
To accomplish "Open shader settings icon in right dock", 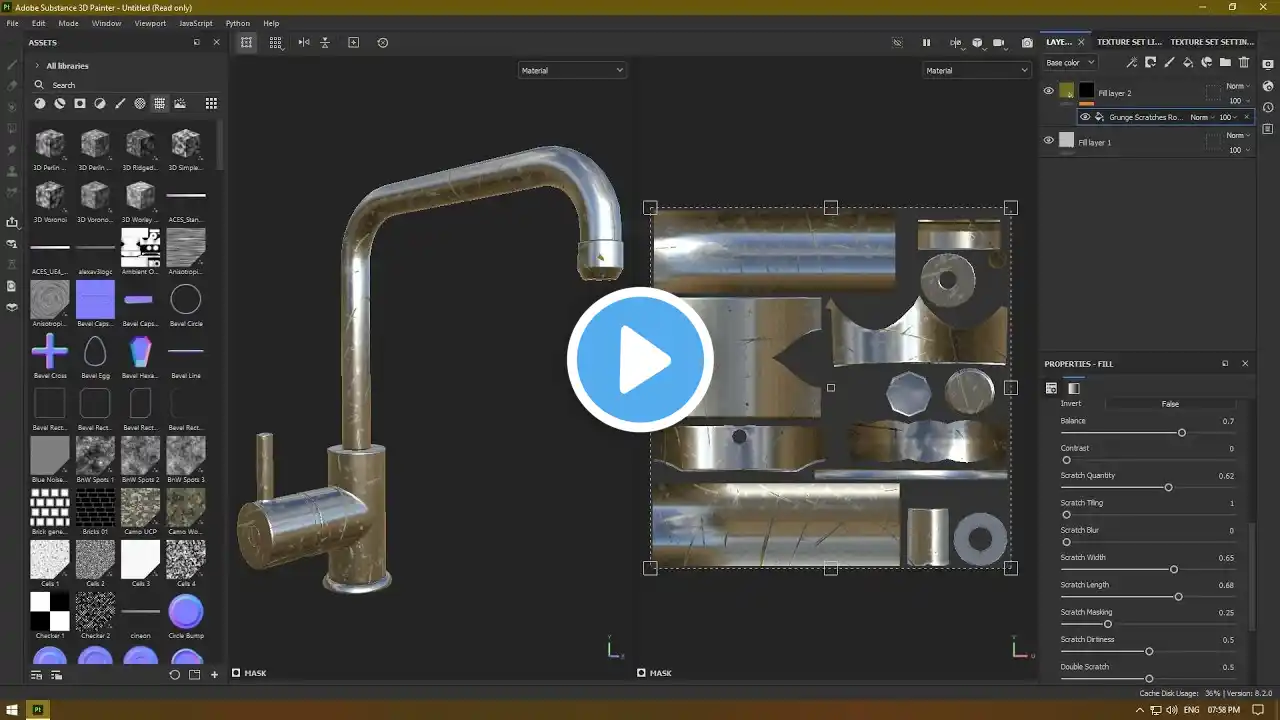I will [x=1268, y=86].
